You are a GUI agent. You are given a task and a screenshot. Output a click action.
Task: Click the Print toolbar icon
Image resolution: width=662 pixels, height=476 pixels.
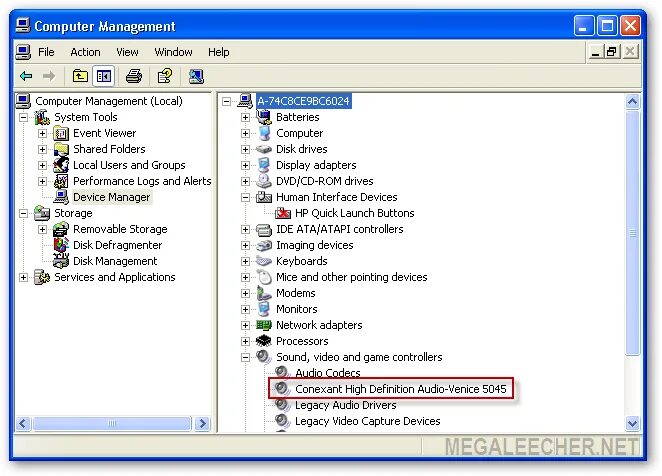coord(134,76)
